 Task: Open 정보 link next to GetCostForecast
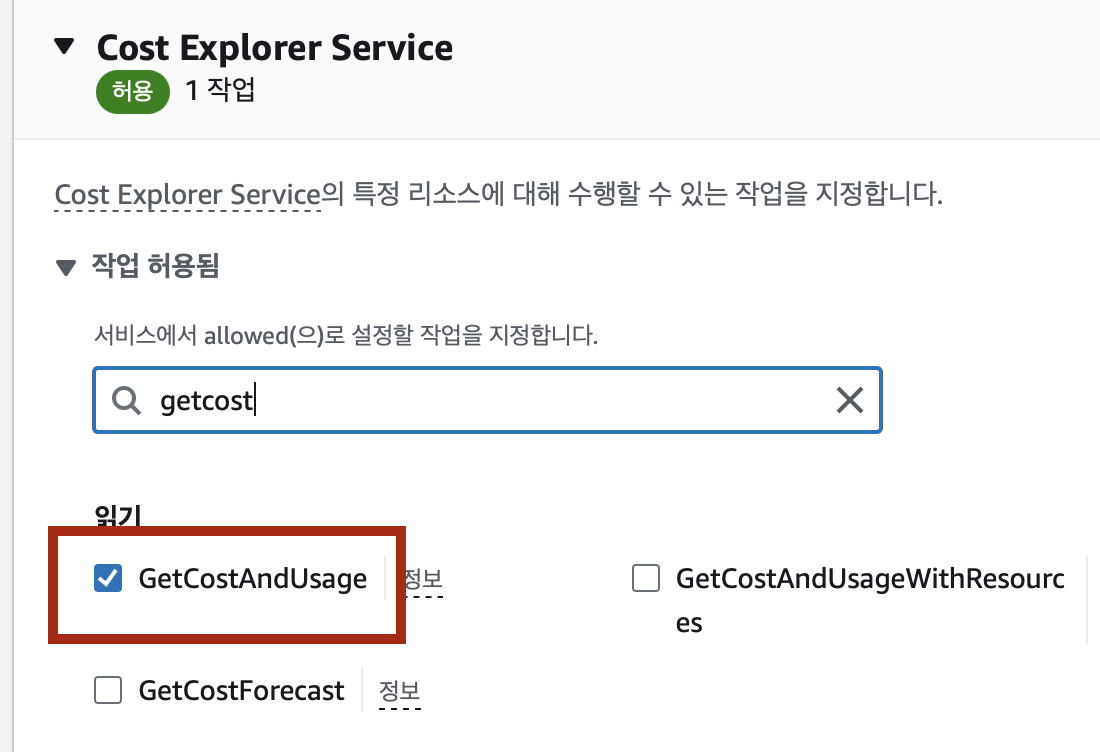399,692
